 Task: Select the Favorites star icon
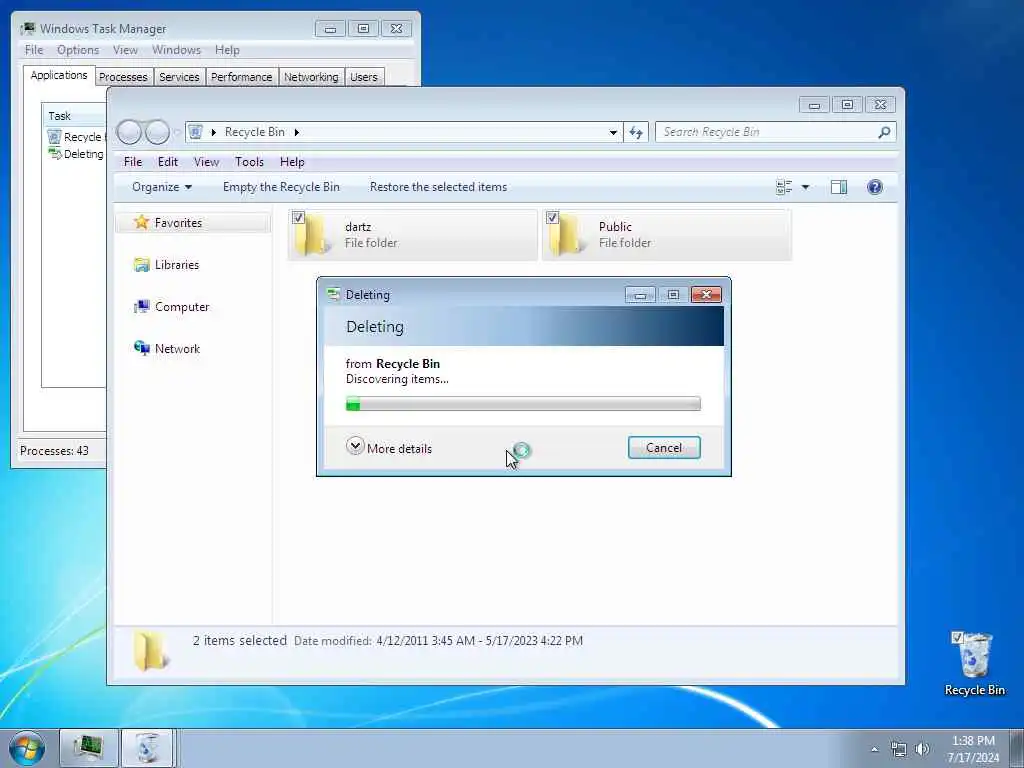coord(141,222)
